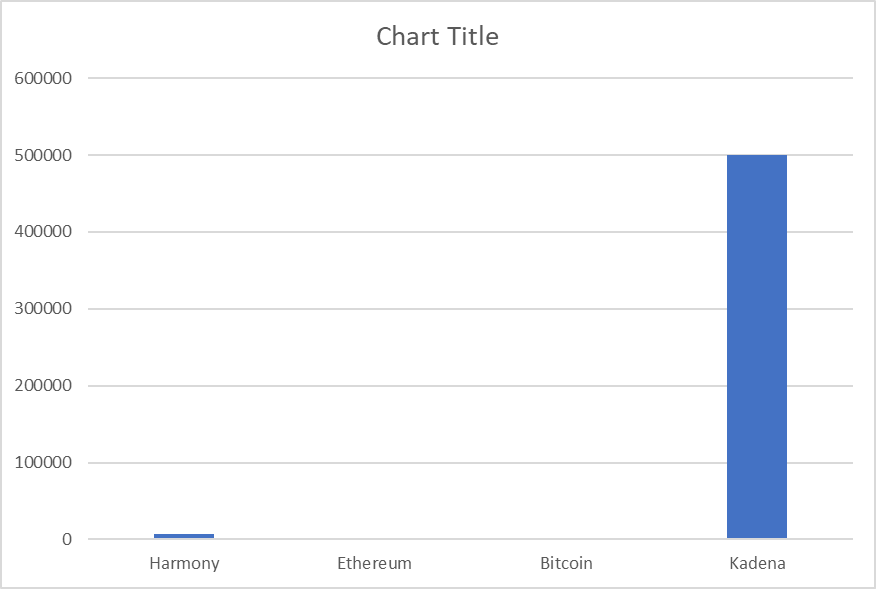Select the 100000 horizontal gridline
Image resolution: width=876 pixels, height=589 pixels.
point(470,463)
